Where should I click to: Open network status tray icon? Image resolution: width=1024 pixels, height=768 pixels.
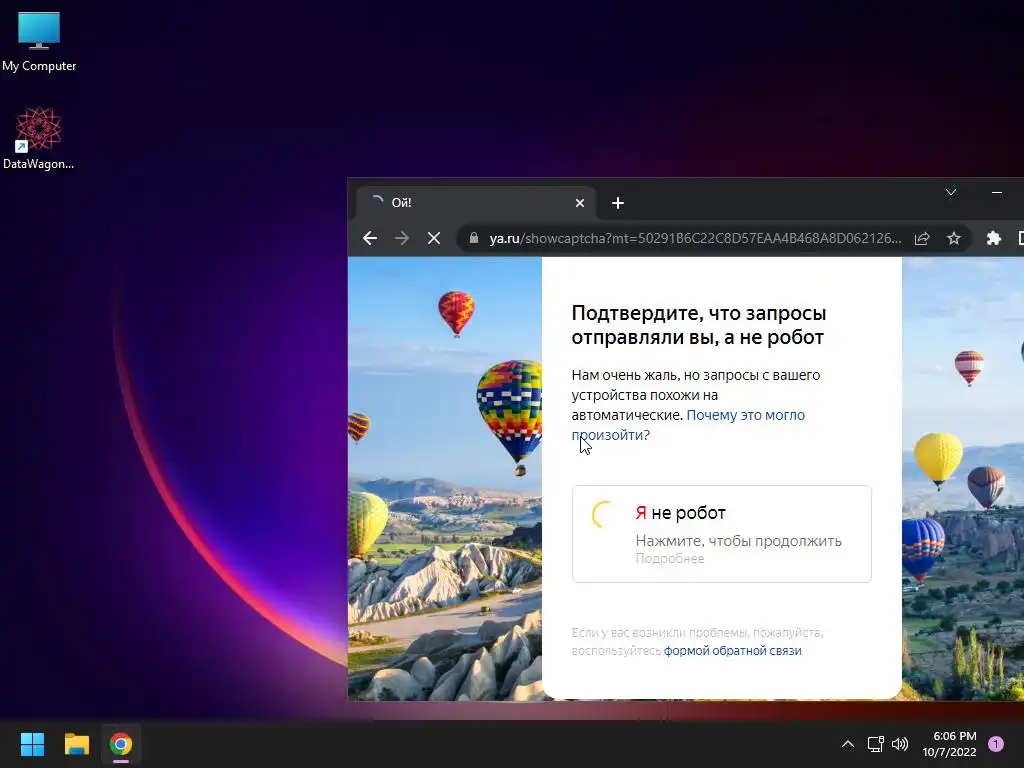875,744
